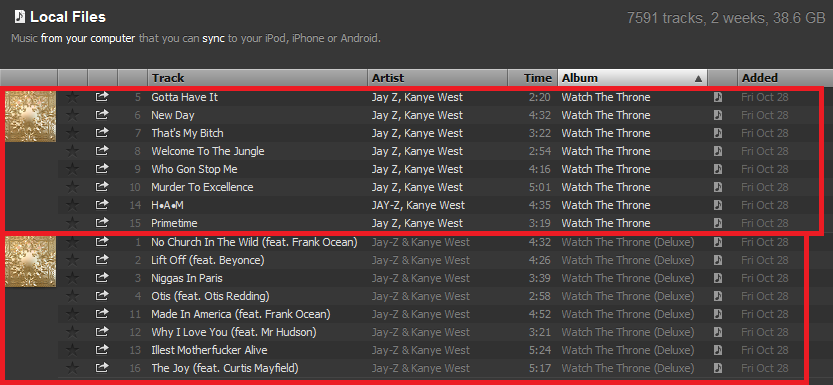
Task: Open Watch The Throne album cover art
Action: (x=31, y=116)
